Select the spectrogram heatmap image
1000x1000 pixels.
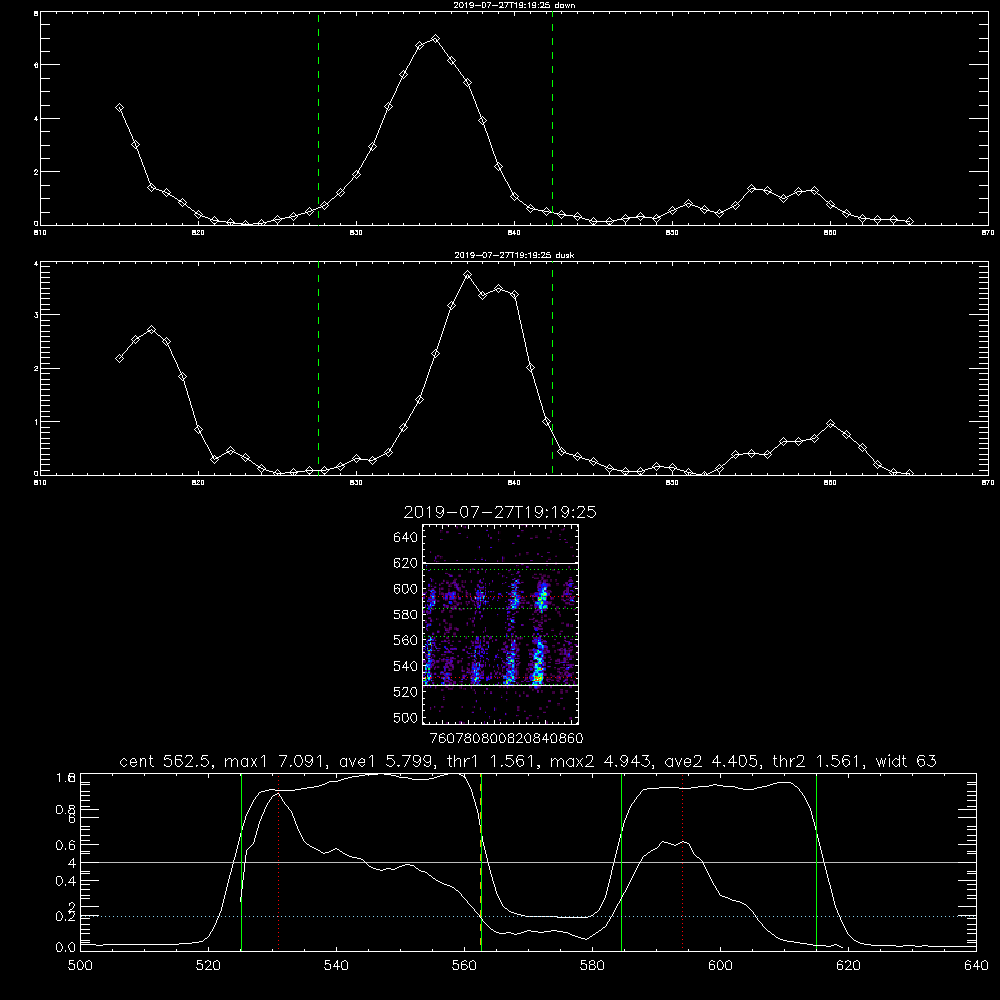(501, 624)
